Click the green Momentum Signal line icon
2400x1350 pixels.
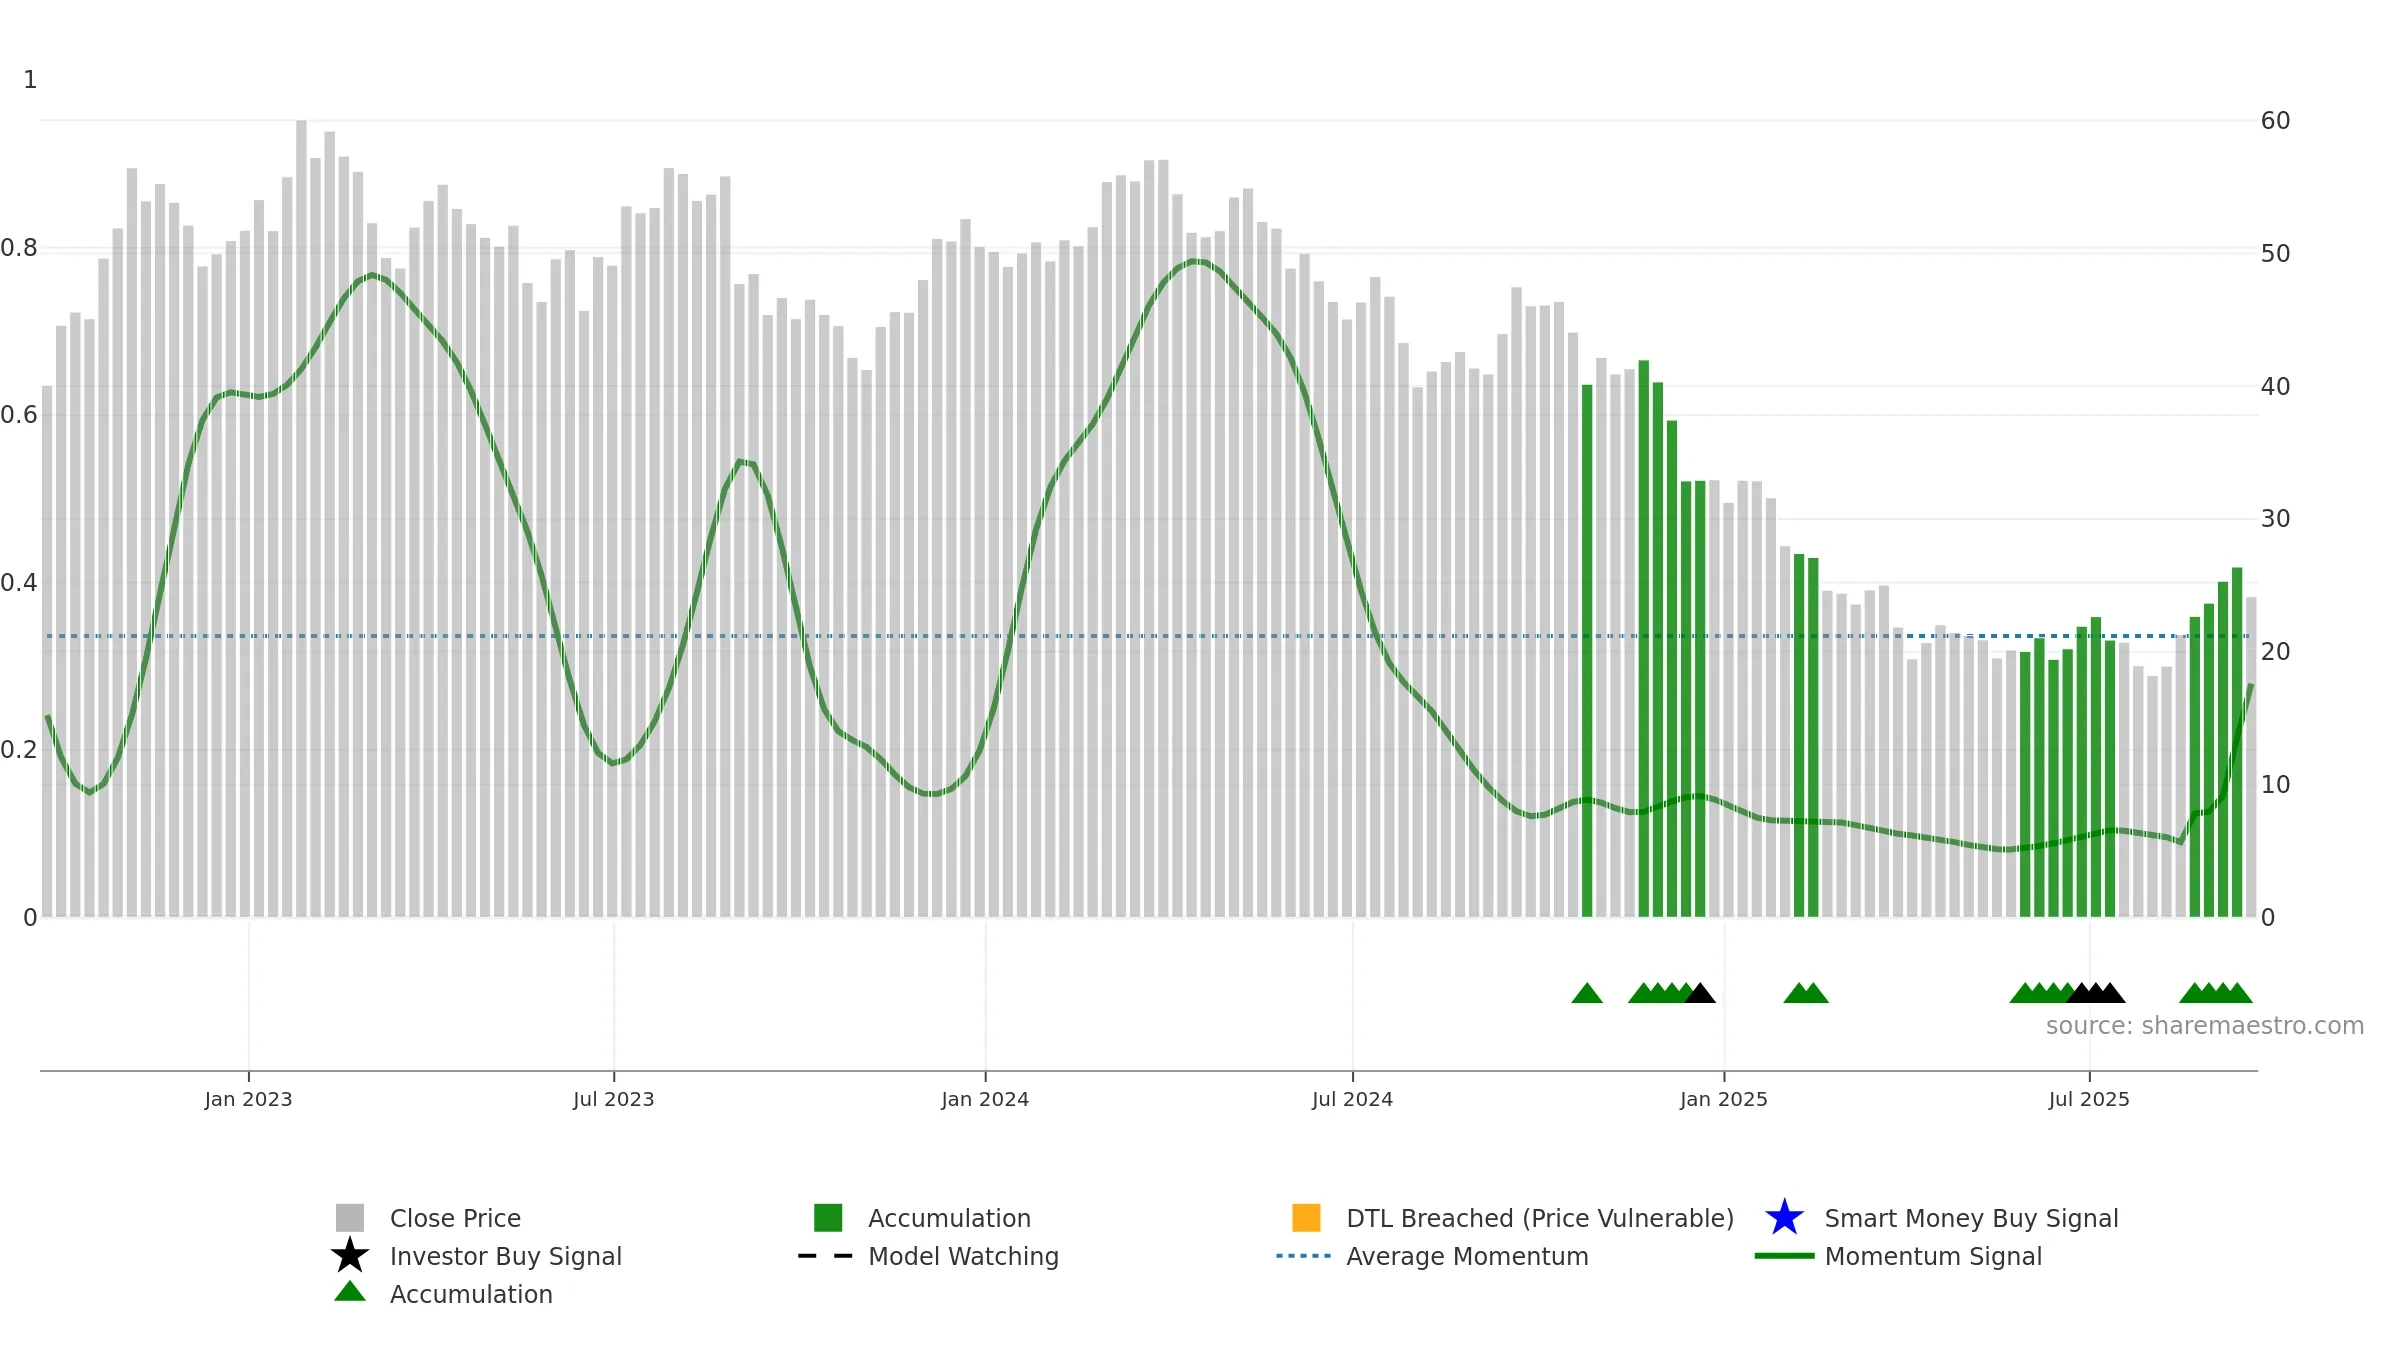click(x=1784, y=1256)
